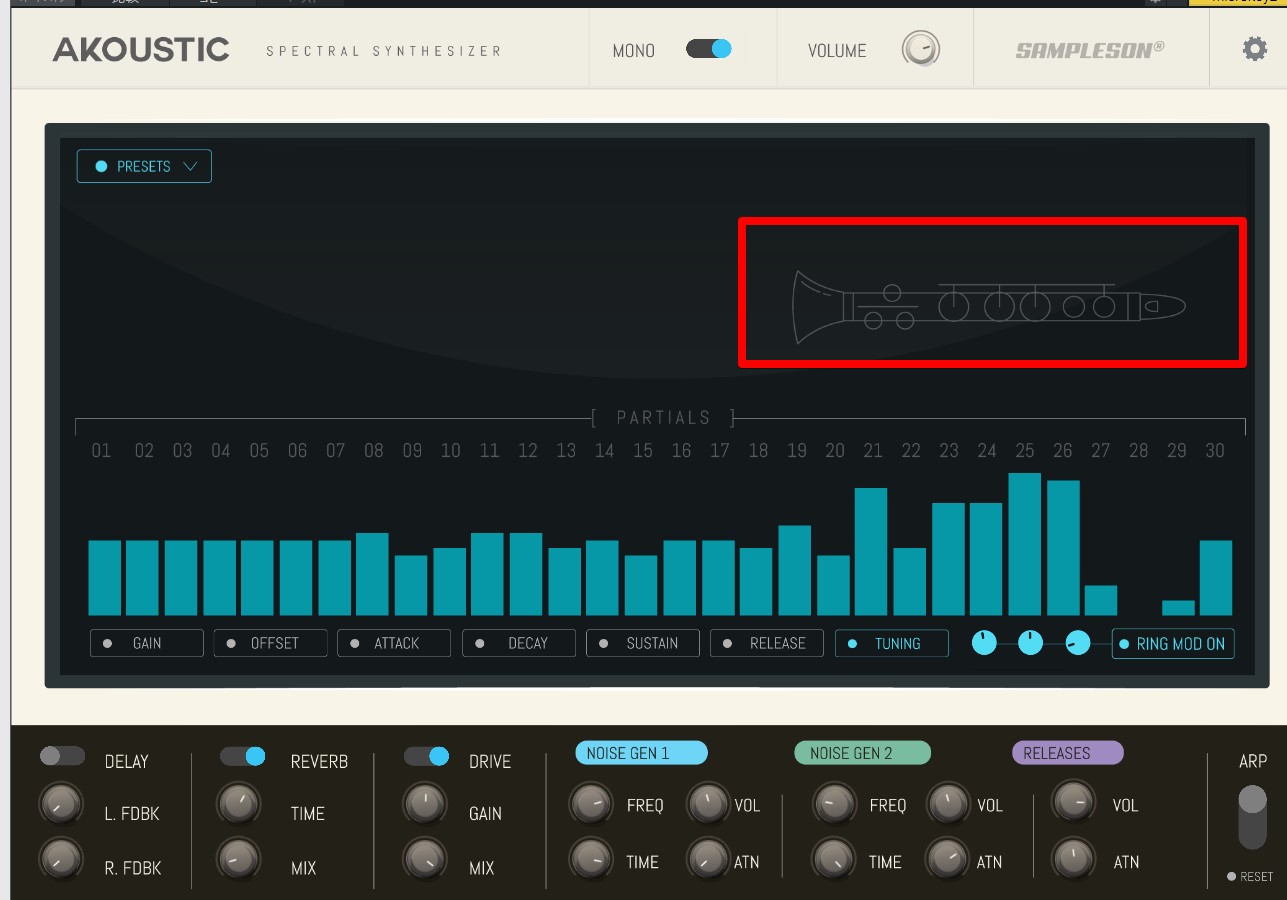Click the clarinet instrument illustration
The height and width of the screenshot is (900, 1287).
[x=990, y=305]
